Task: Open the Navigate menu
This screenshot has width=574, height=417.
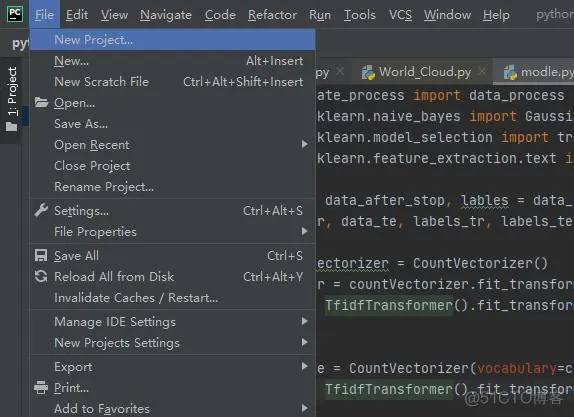Action: (166, 15)
